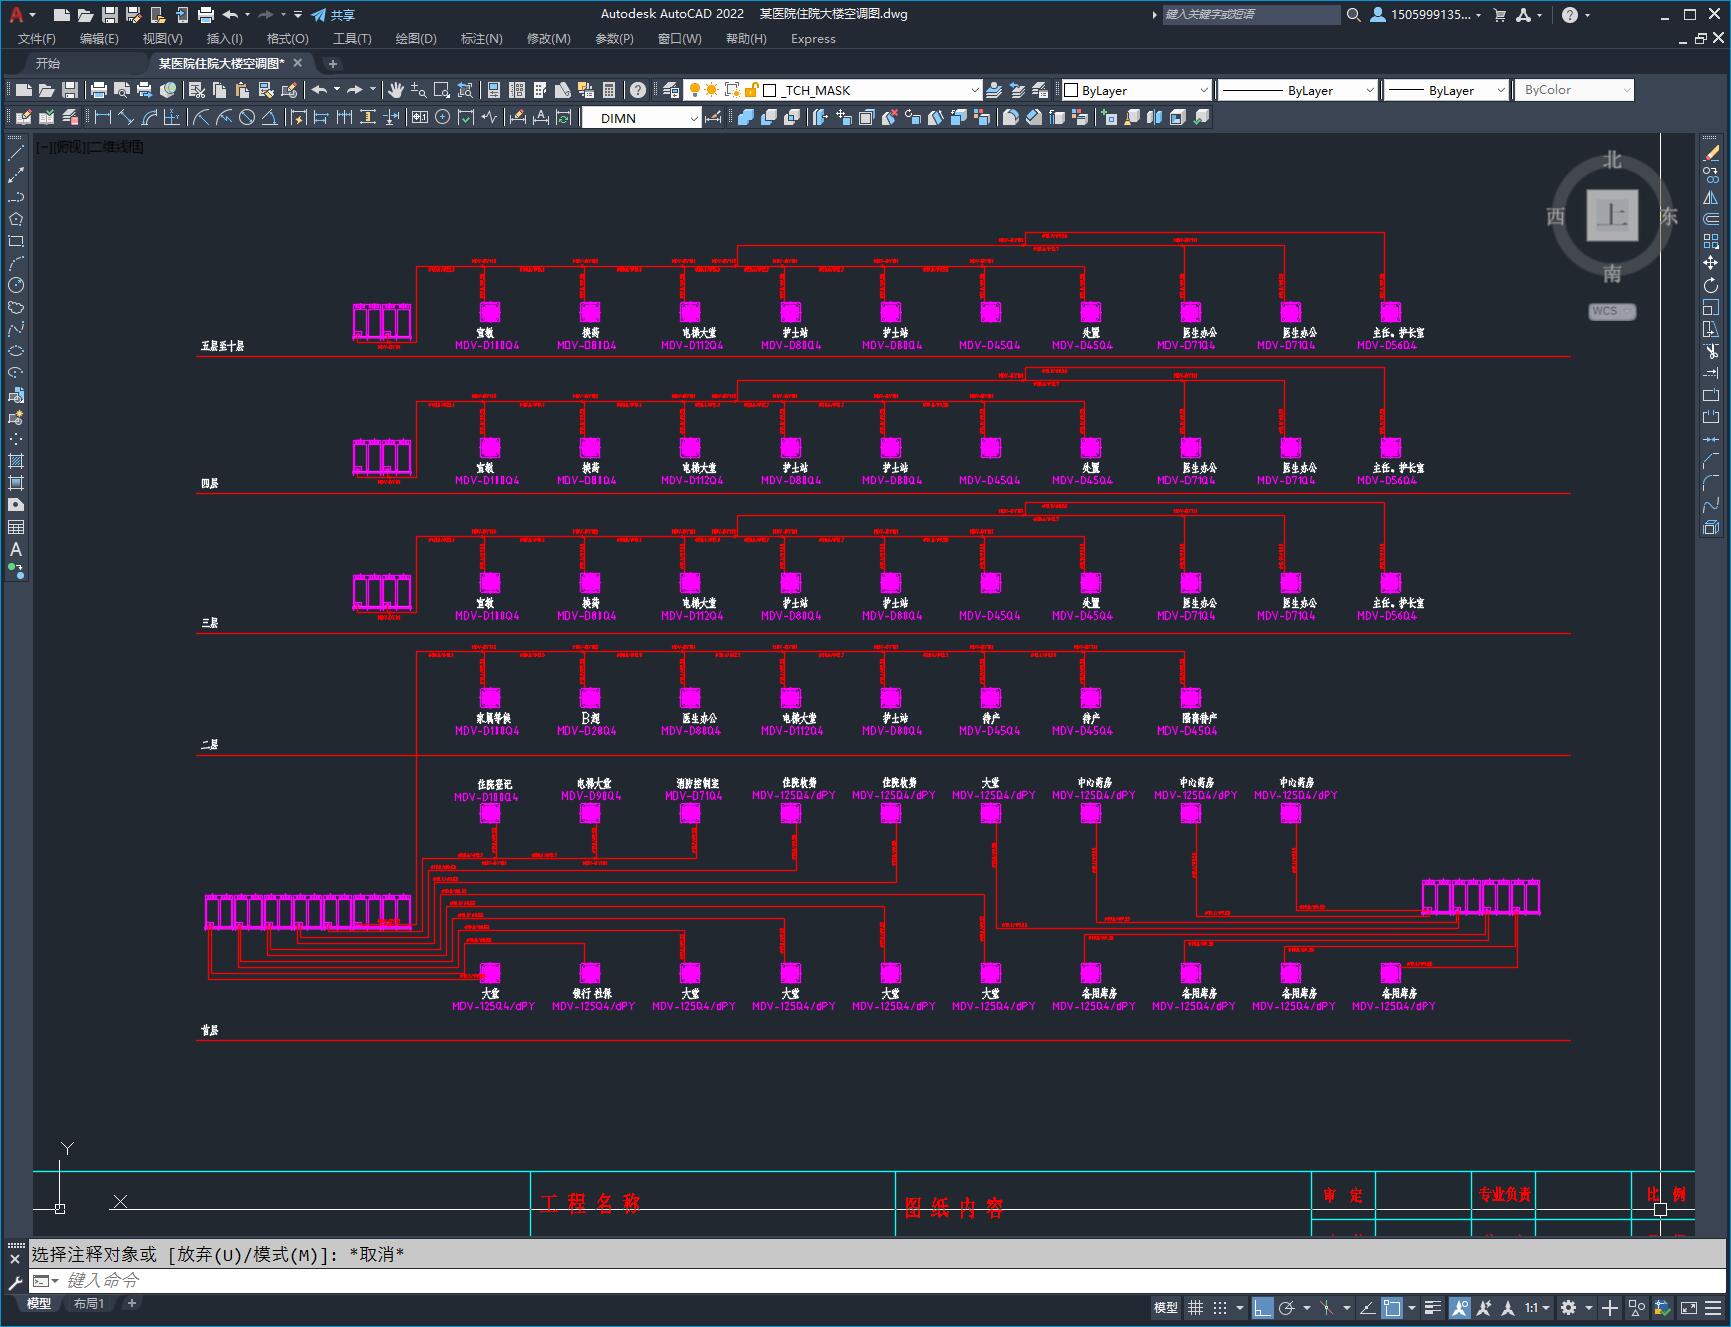This screenshot has height=1327, width=1731.
Task: Click the Zoom Window icon
Action: click(x=441, y=90)
